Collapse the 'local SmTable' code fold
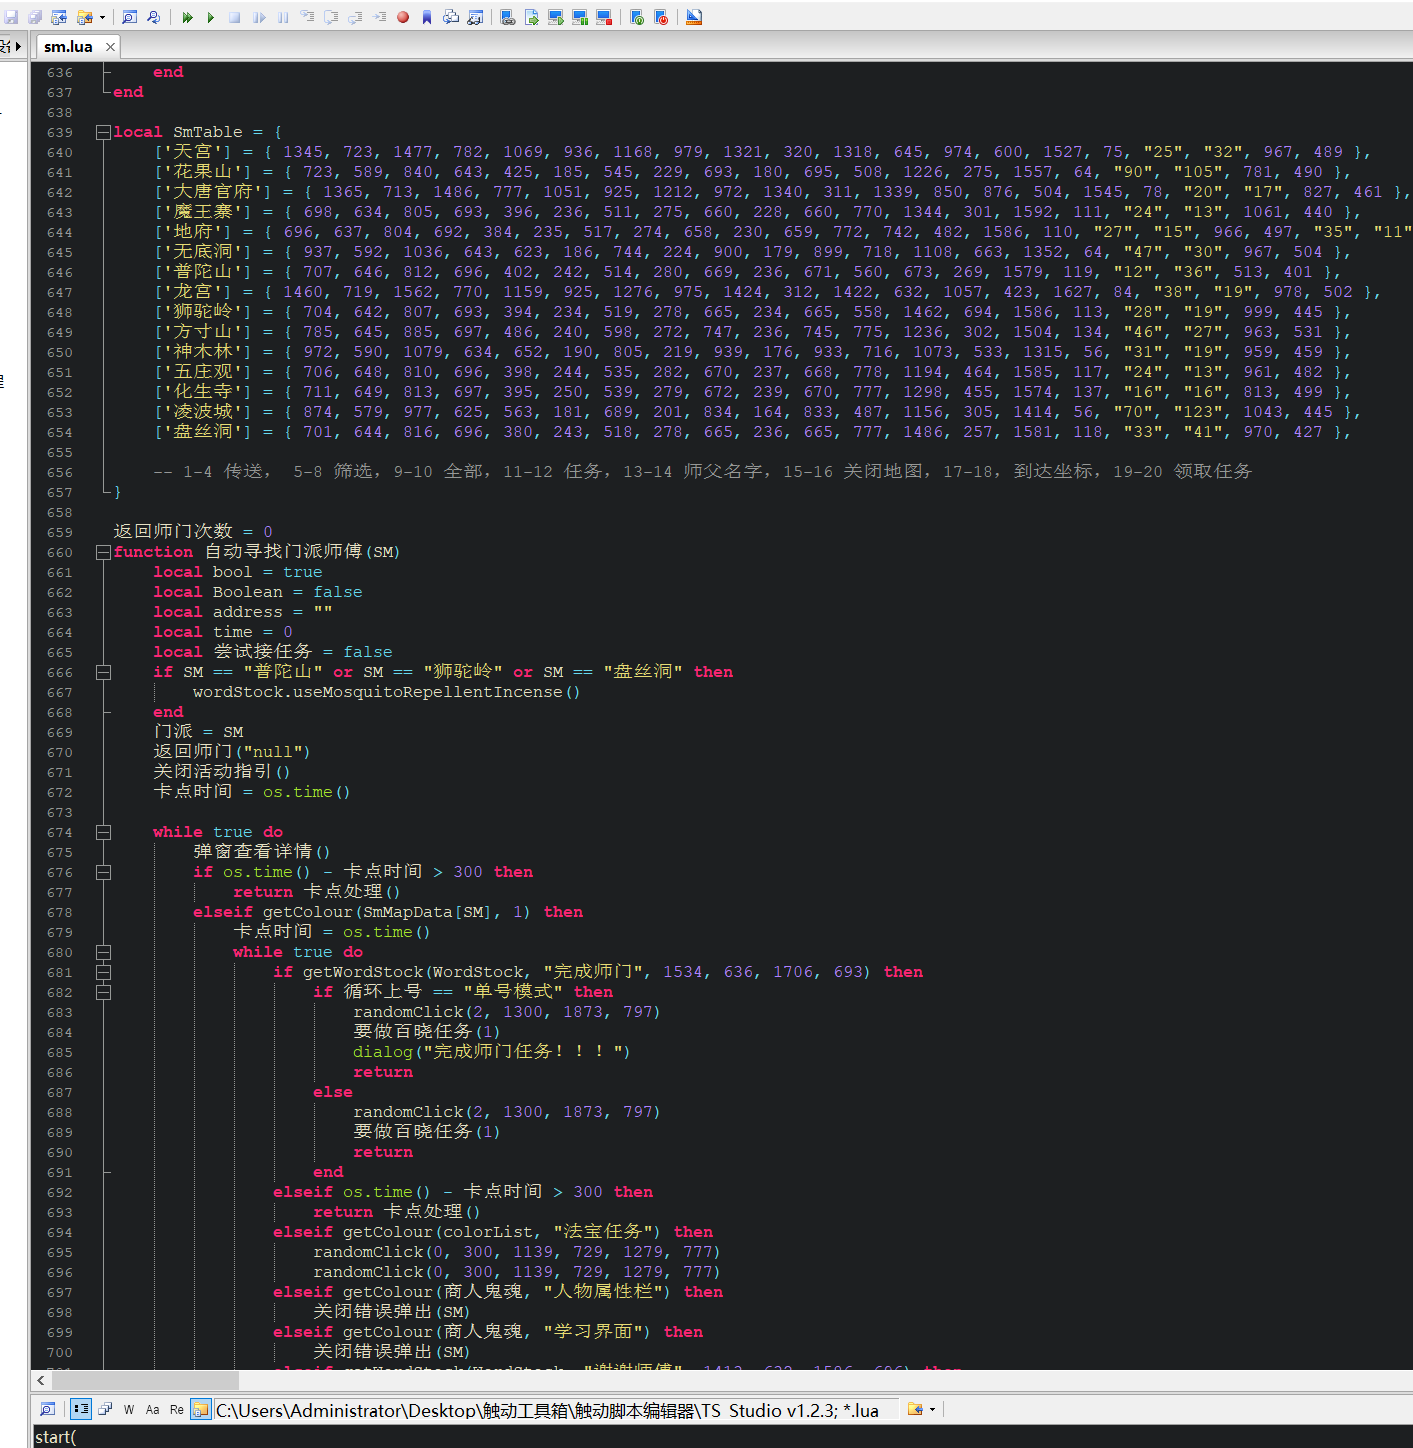The height and width of the screenshot is (1448, 1413). (103, 132)
